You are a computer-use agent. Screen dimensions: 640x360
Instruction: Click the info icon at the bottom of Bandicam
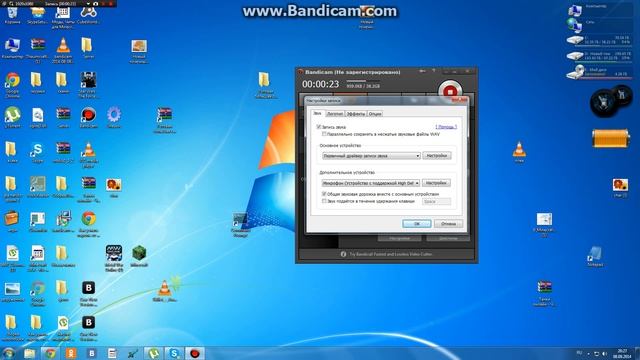tap(343, 254)
